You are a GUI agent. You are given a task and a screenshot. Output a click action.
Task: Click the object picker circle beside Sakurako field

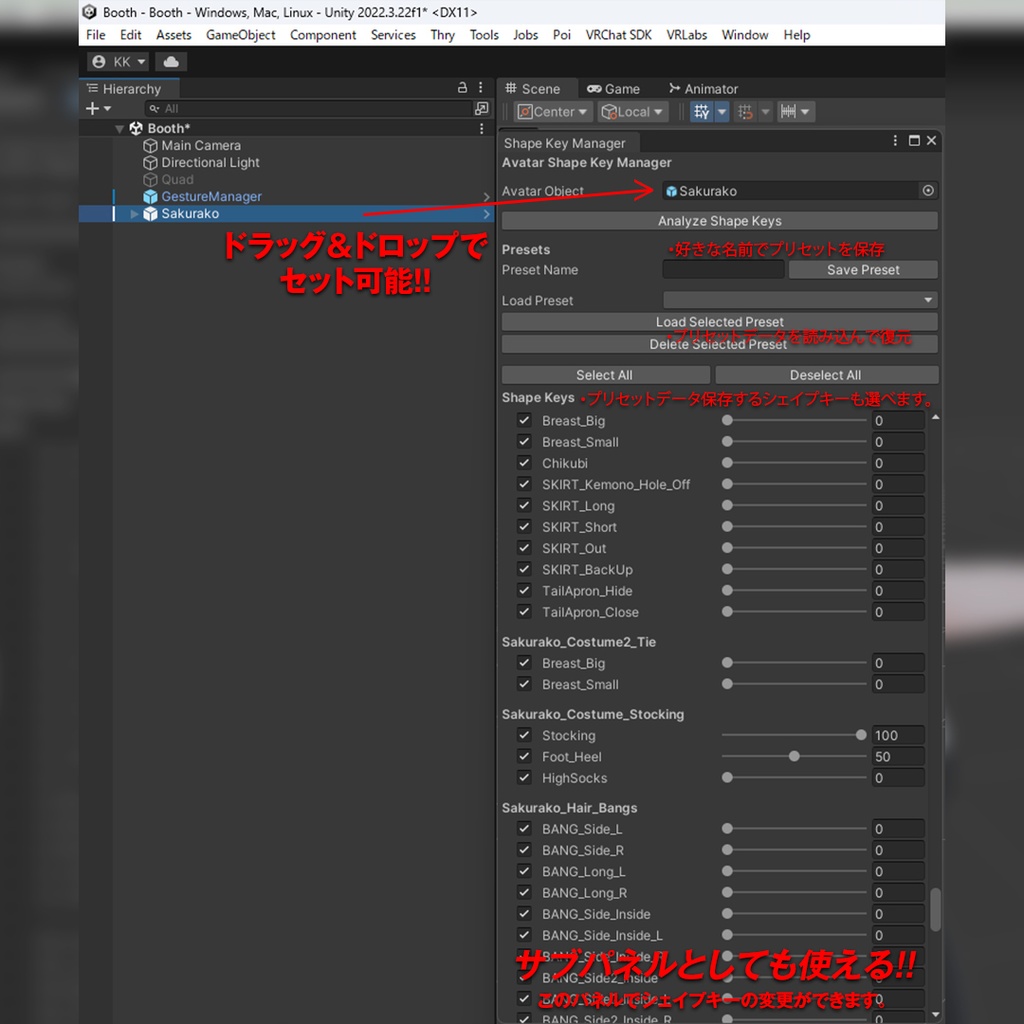(928, 190)
